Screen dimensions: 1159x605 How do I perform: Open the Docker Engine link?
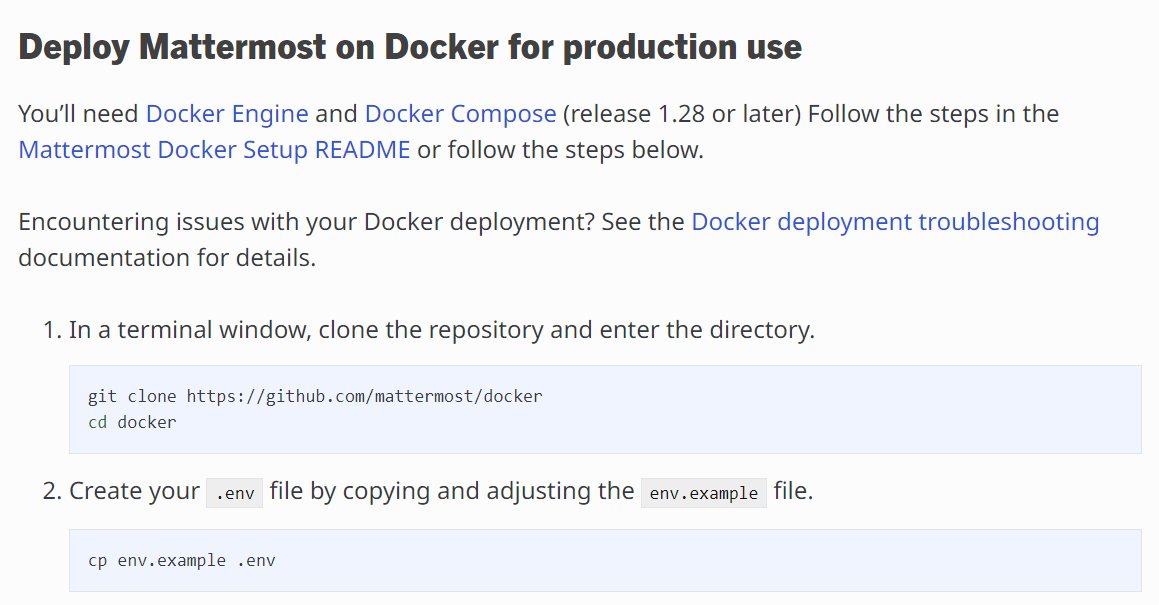tap(227, 114)
